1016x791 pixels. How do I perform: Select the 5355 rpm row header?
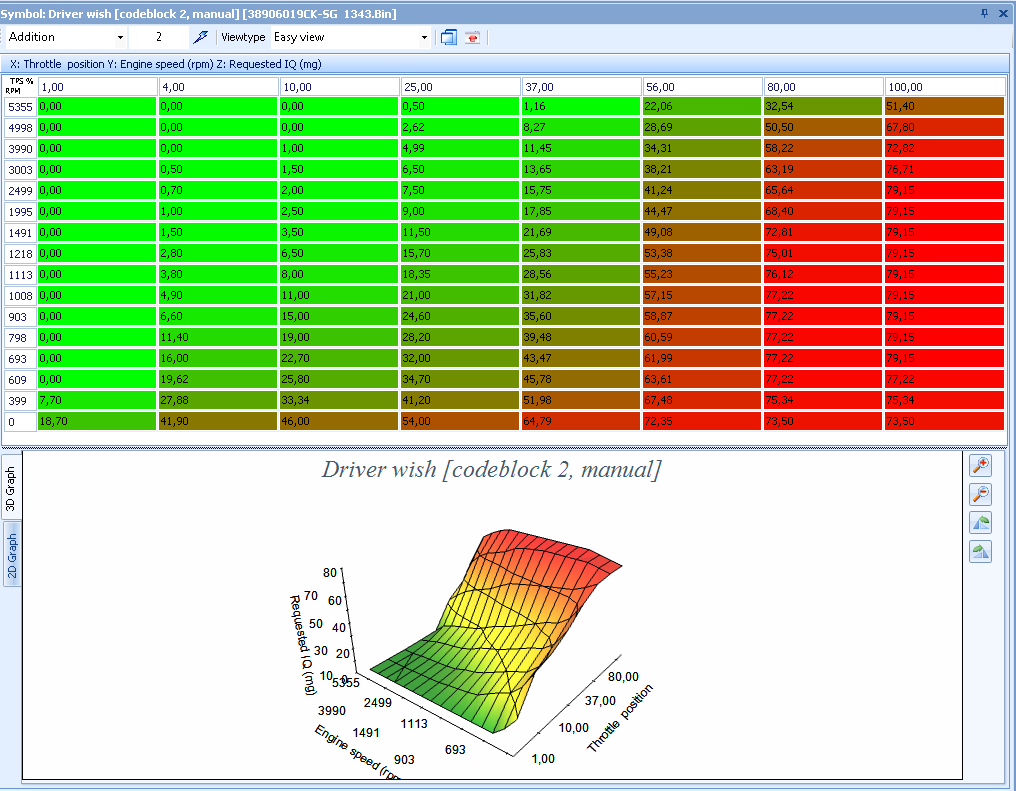[x=21, y=106]
